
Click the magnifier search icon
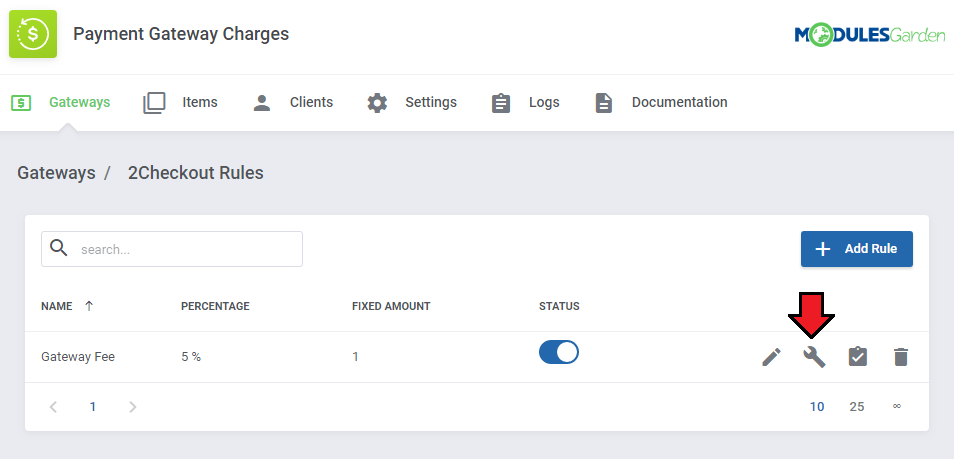(59, 248)
